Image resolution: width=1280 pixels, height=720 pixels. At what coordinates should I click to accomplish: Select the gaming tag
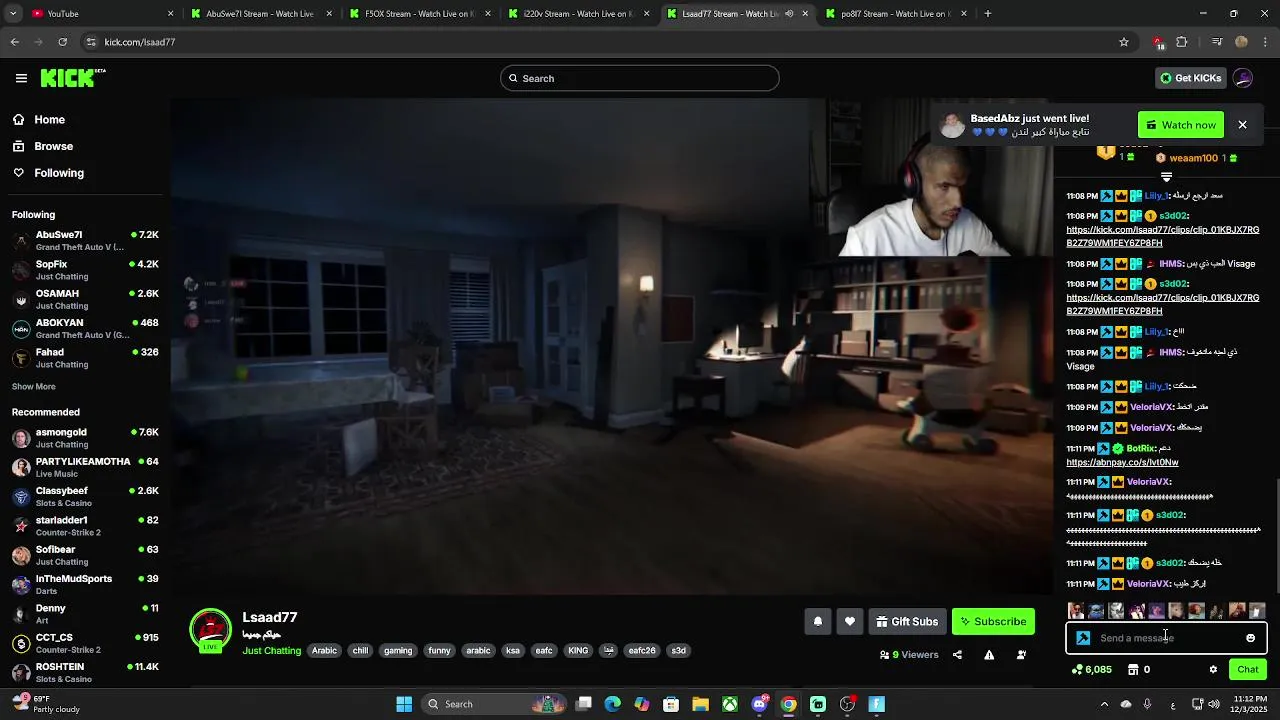pyautogui.click(x=398, y=651)
